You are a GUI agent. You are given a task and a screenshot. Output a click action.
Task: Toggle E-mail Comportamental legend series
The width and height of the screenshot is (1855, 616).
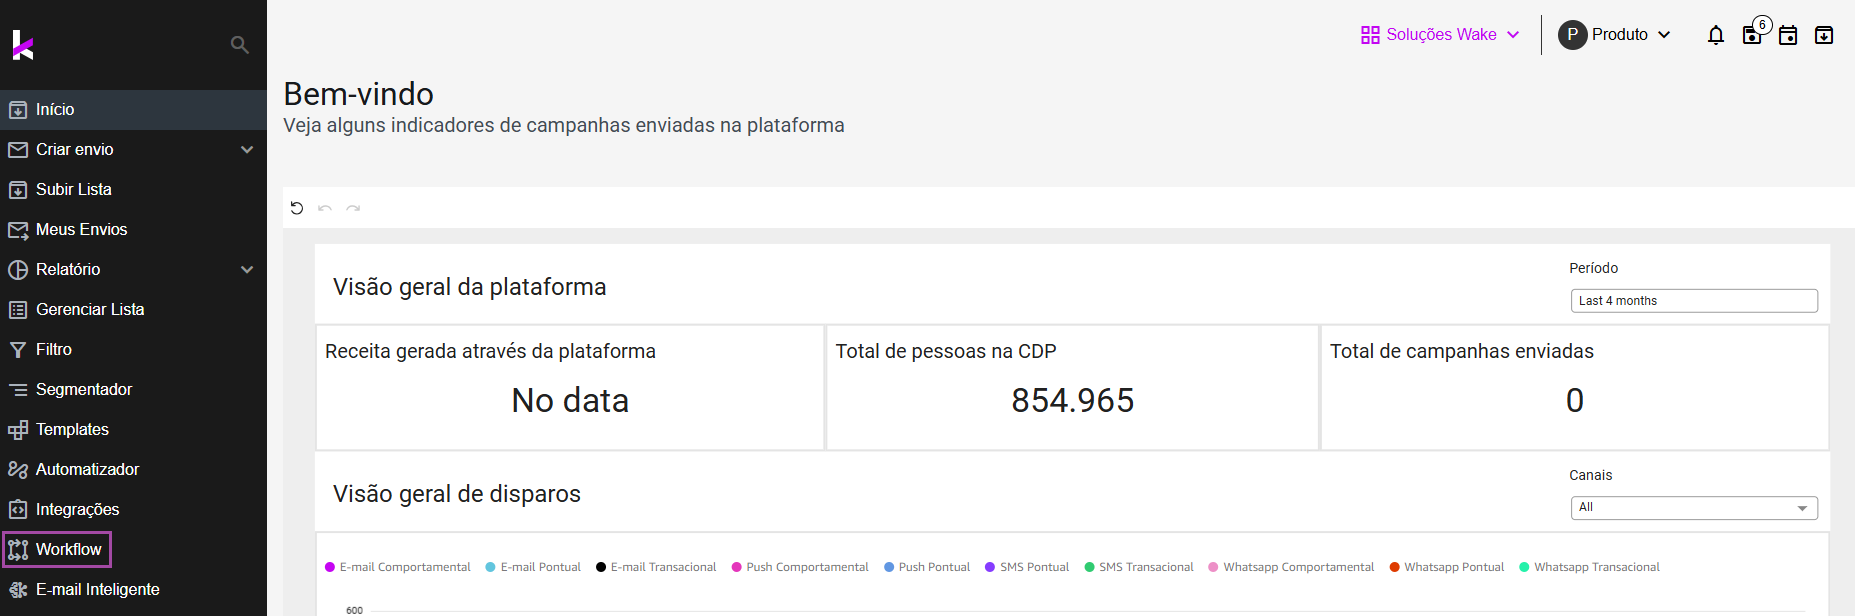pyautogui.click(x=398, y=567)
